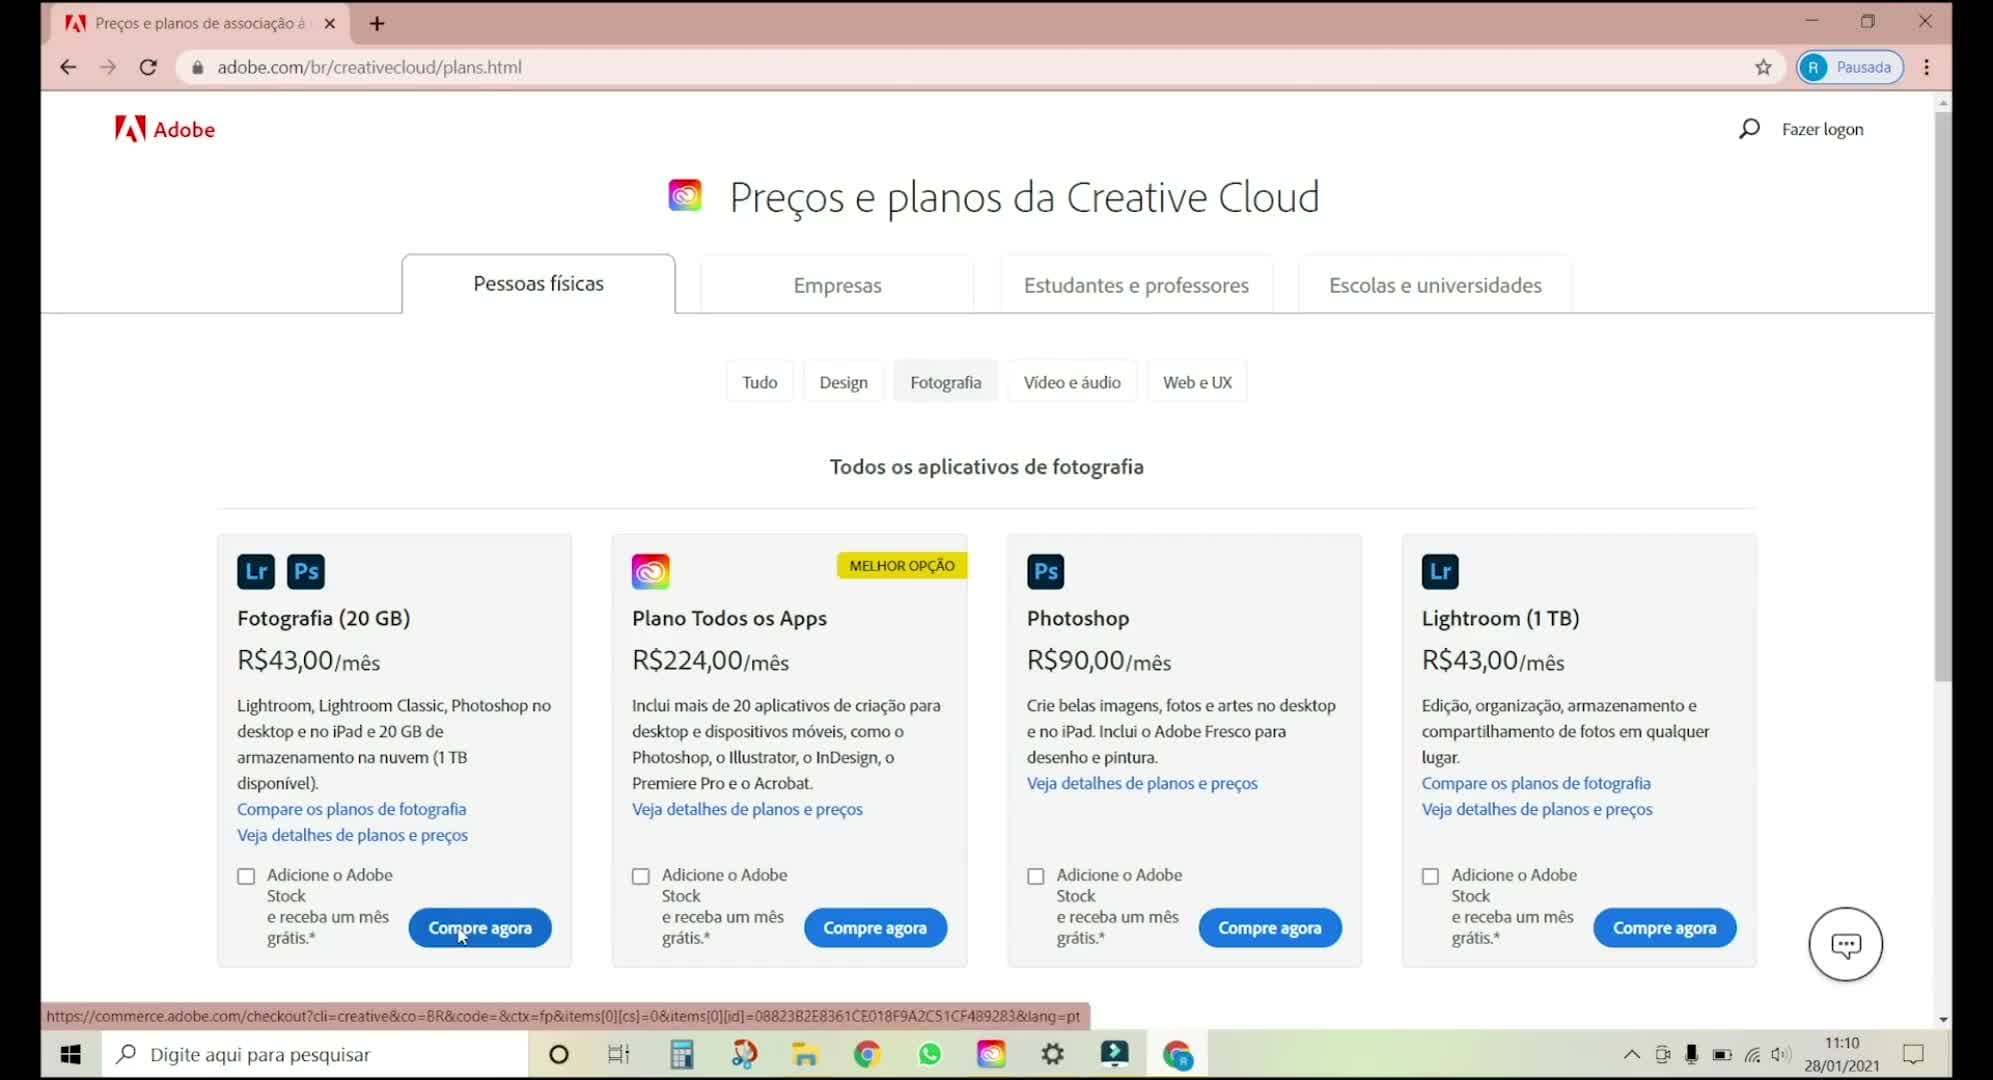1993x1080 pixels.
Task: Check Adobe Stock box in the Plano Todos os Apps card
Action: pyautogui.click(x=641, y=876)
